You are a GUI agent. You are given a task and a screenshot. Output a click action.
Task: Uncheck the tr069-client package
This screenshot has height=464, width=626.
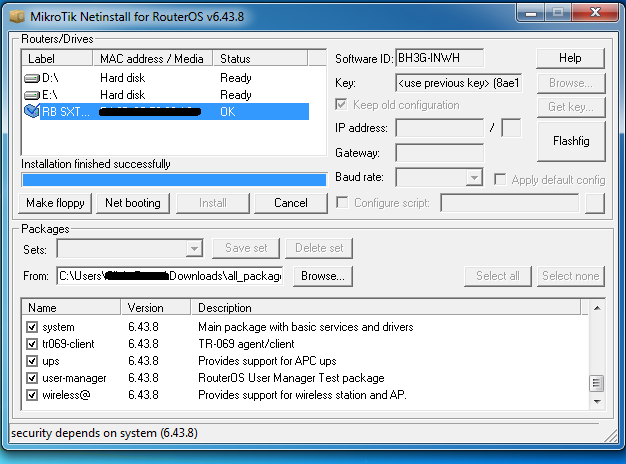click(32, 344)
